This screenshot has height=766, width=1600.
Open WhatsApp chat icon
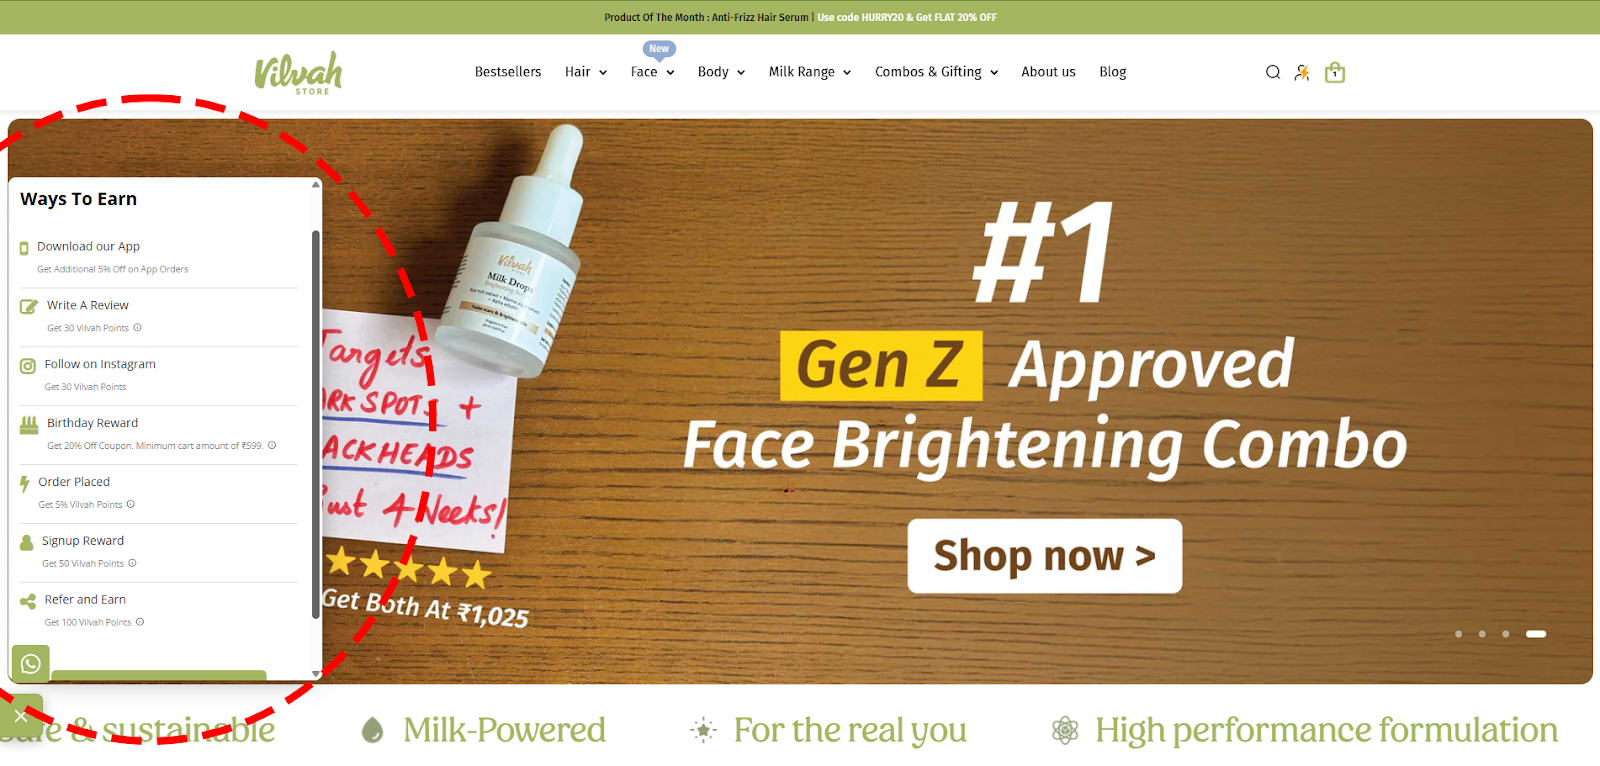point(31,664)
